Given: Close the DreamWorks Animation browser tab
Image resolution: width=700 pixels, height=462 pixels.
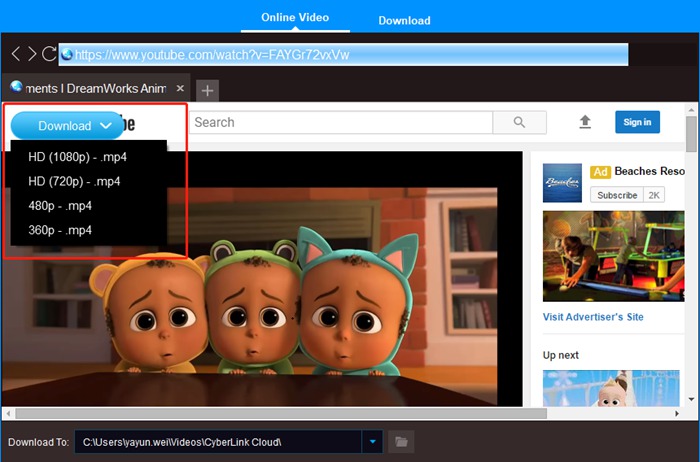Looking at the screenshot, I should coord(180,88).
